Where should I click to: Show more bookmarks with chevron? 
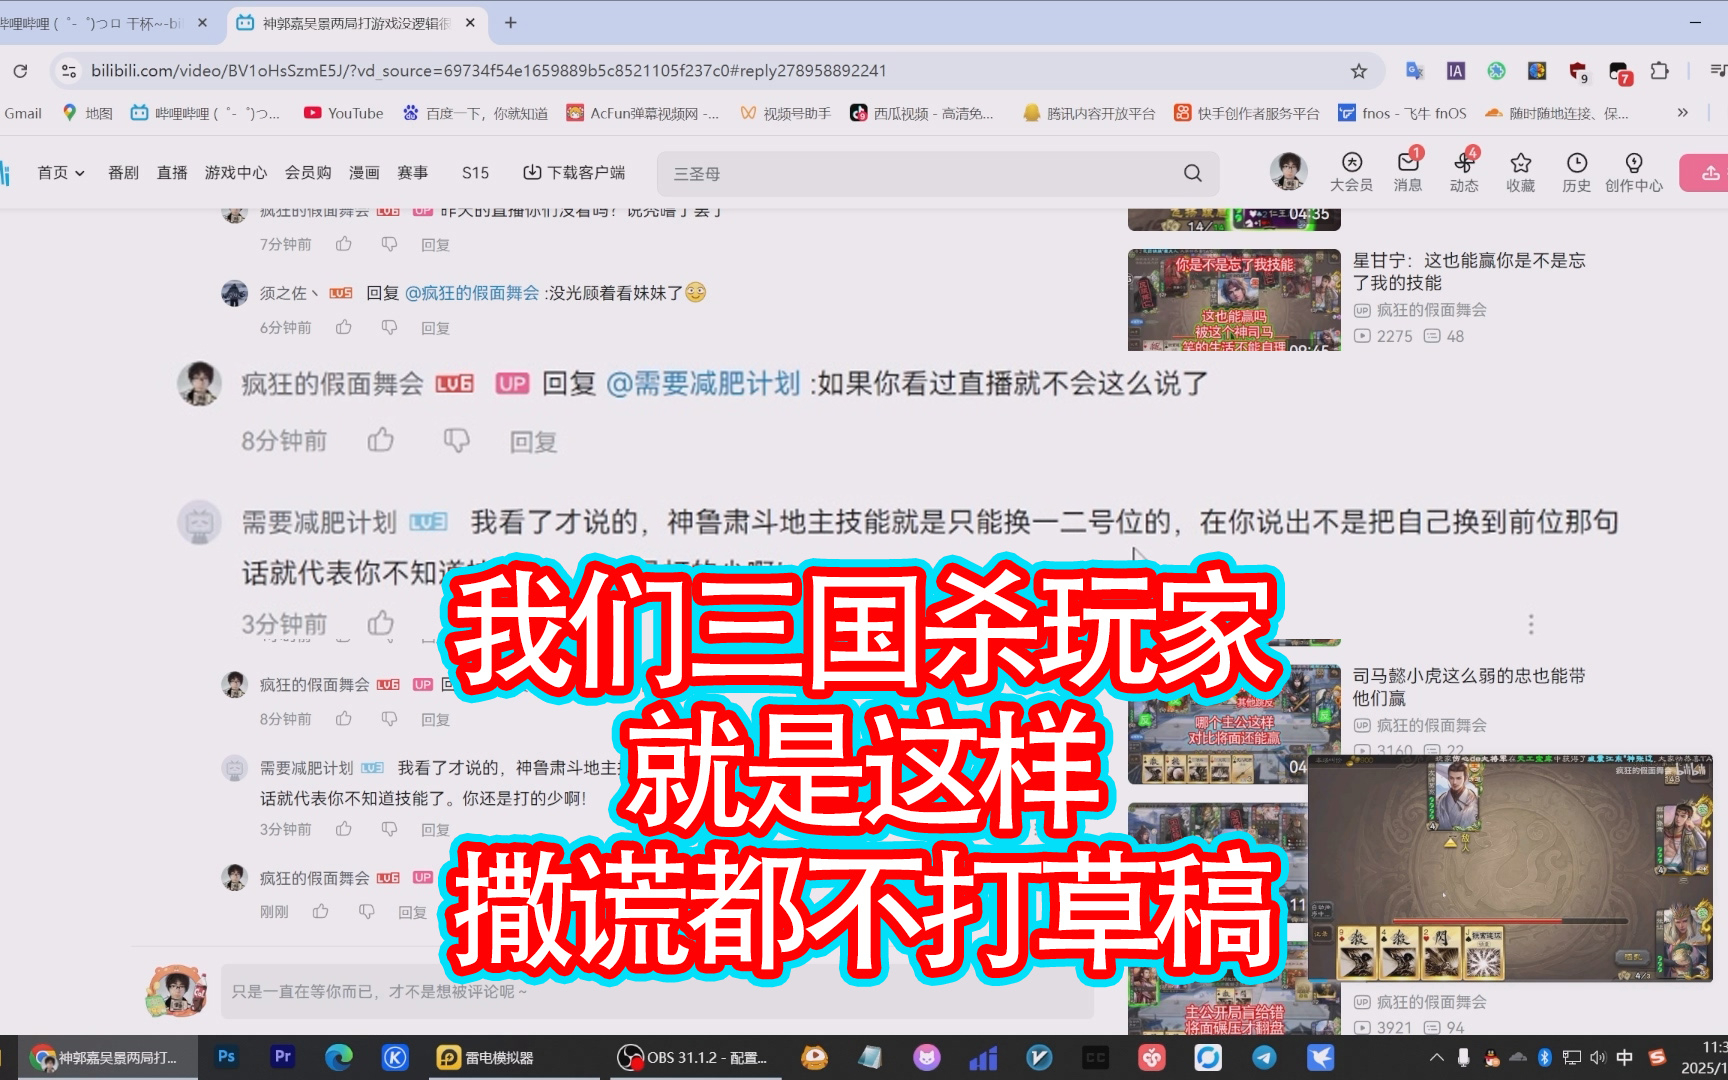point(1683,113)
